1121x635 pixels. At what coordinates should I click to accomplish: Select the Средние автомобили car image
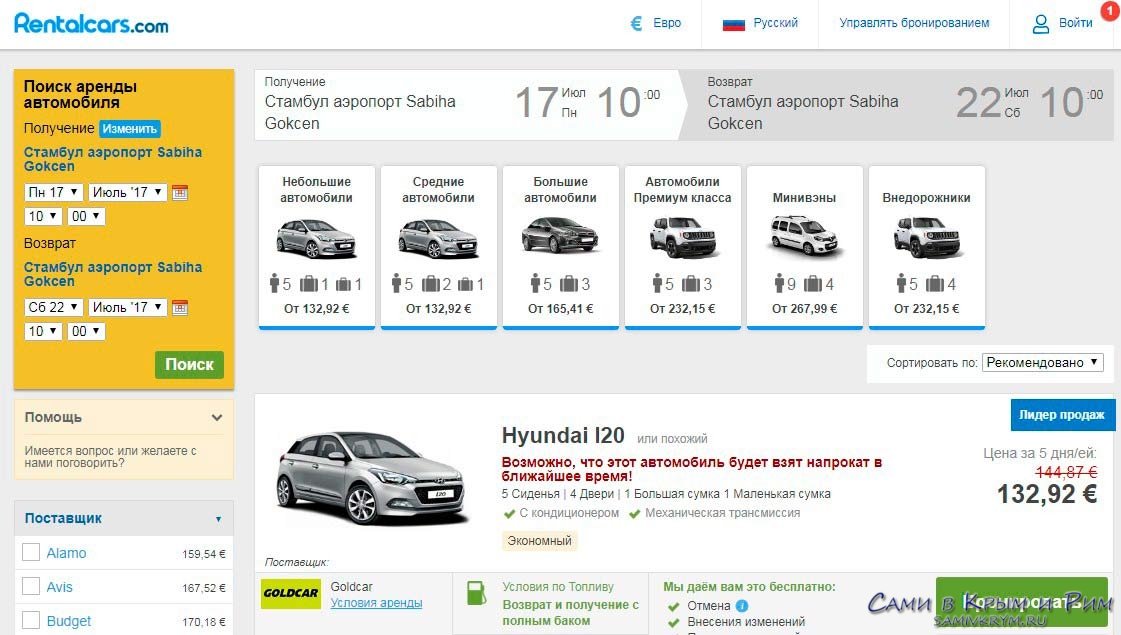[x=438, y=237]
